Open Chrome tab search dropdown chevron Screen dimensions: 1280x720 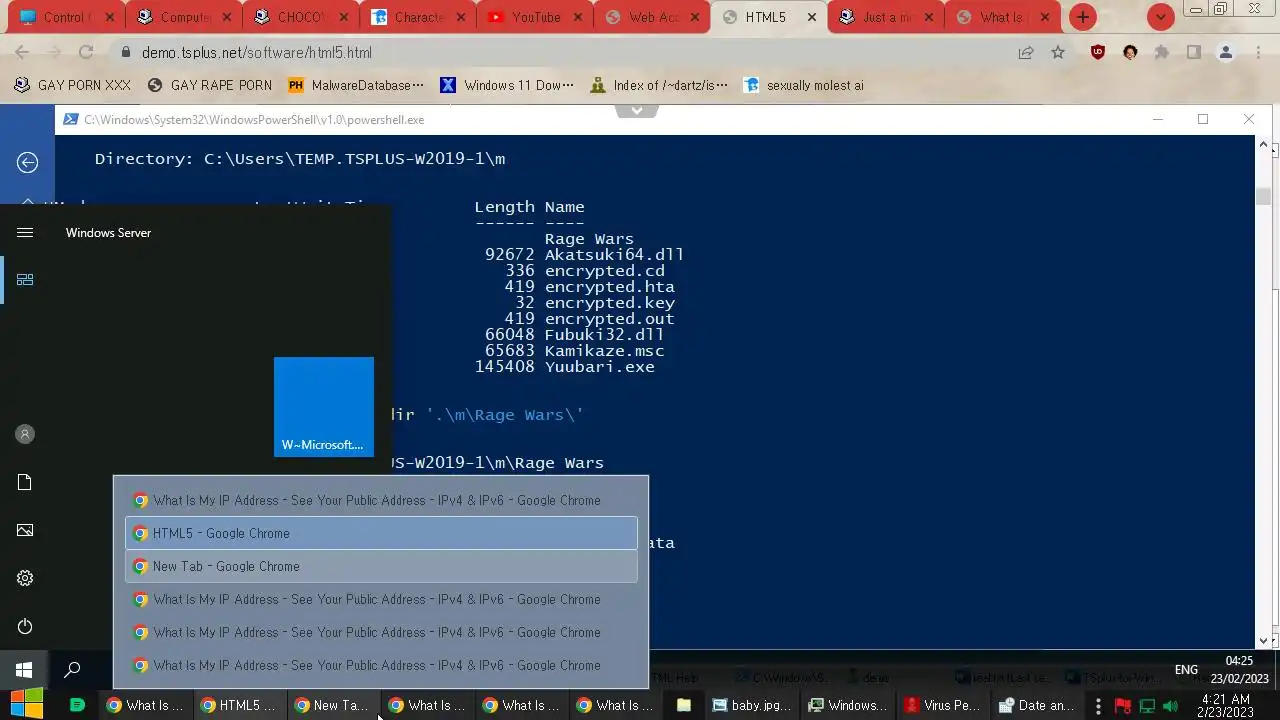click(x=1161, y=17)
